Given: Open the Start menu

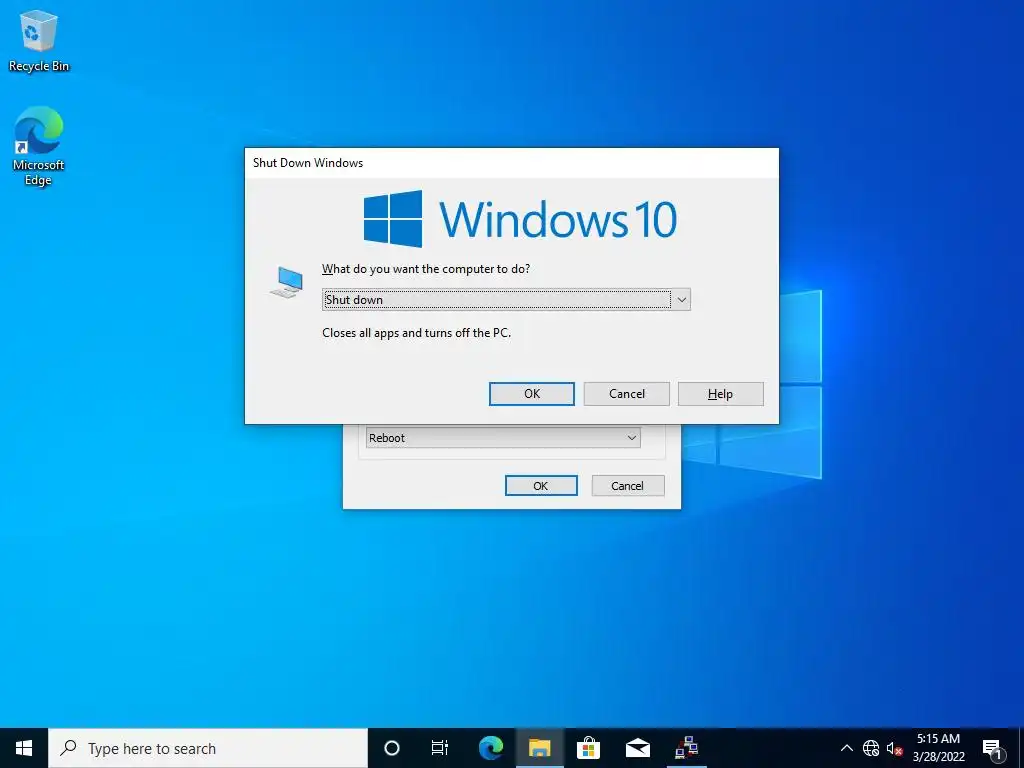Looking at the screenshot, I should (x=24, y=748).
